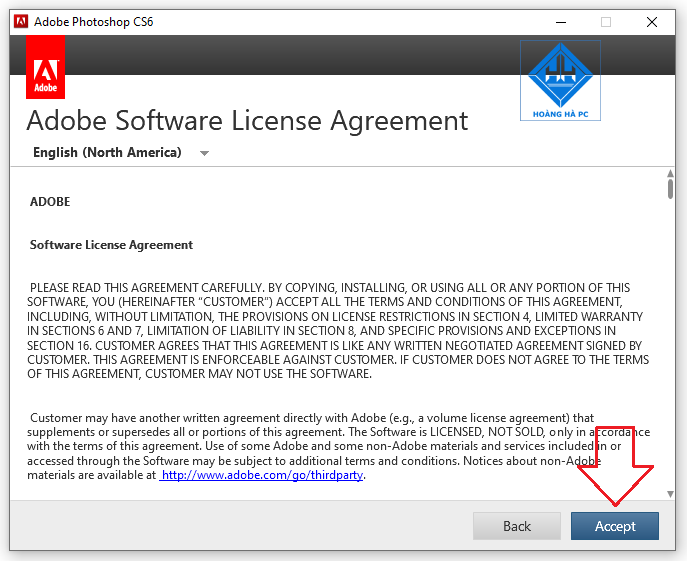The image size is (687, 561).
Task: Minimize the installer window
Action: [561, 22]
